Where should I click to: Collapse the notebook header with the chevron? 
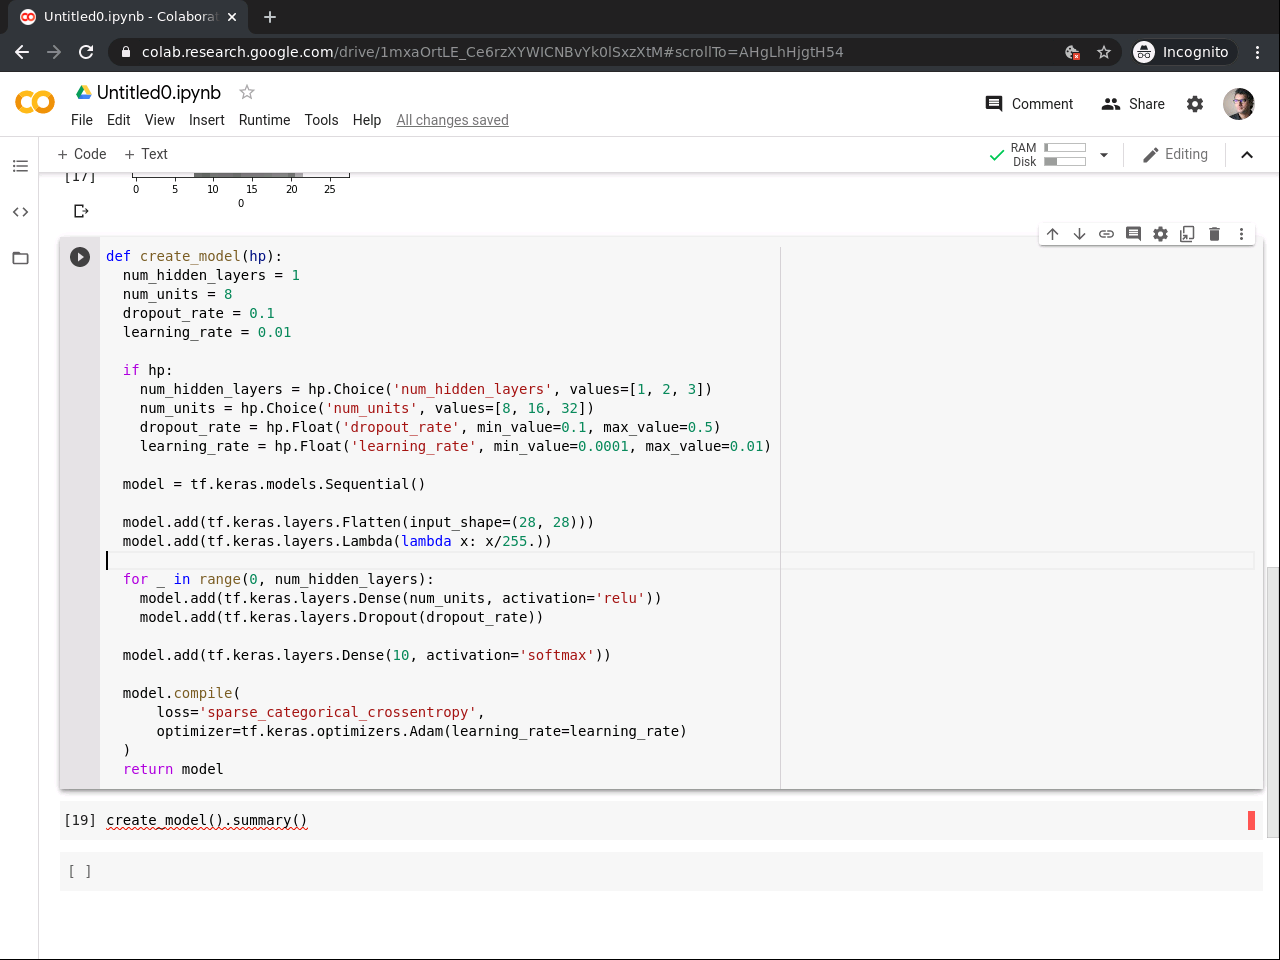[1247, 155]
